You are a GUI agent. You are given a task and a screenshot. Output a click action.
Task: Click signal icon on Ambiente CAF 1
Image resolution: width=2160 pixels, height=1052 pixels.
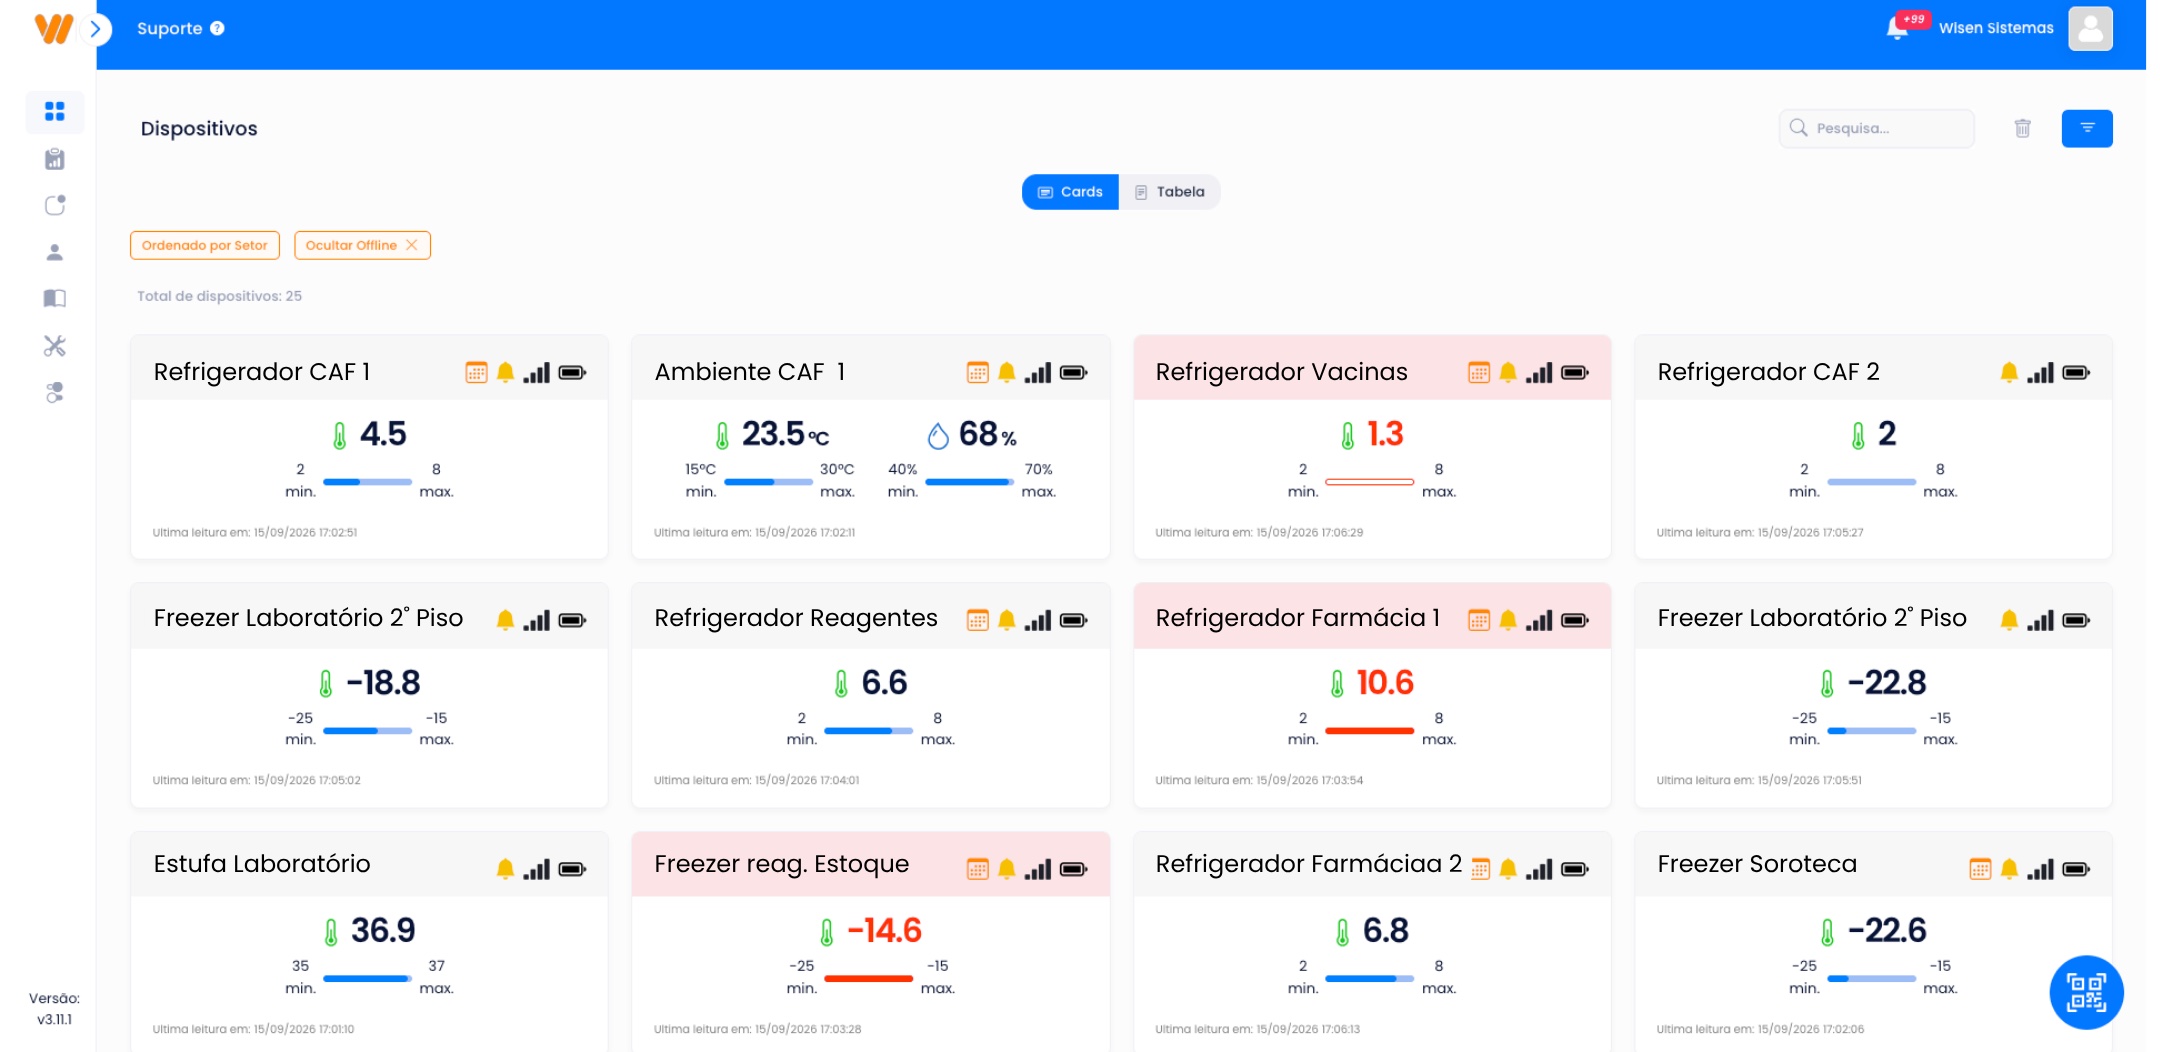click(x=1038, y=373)
